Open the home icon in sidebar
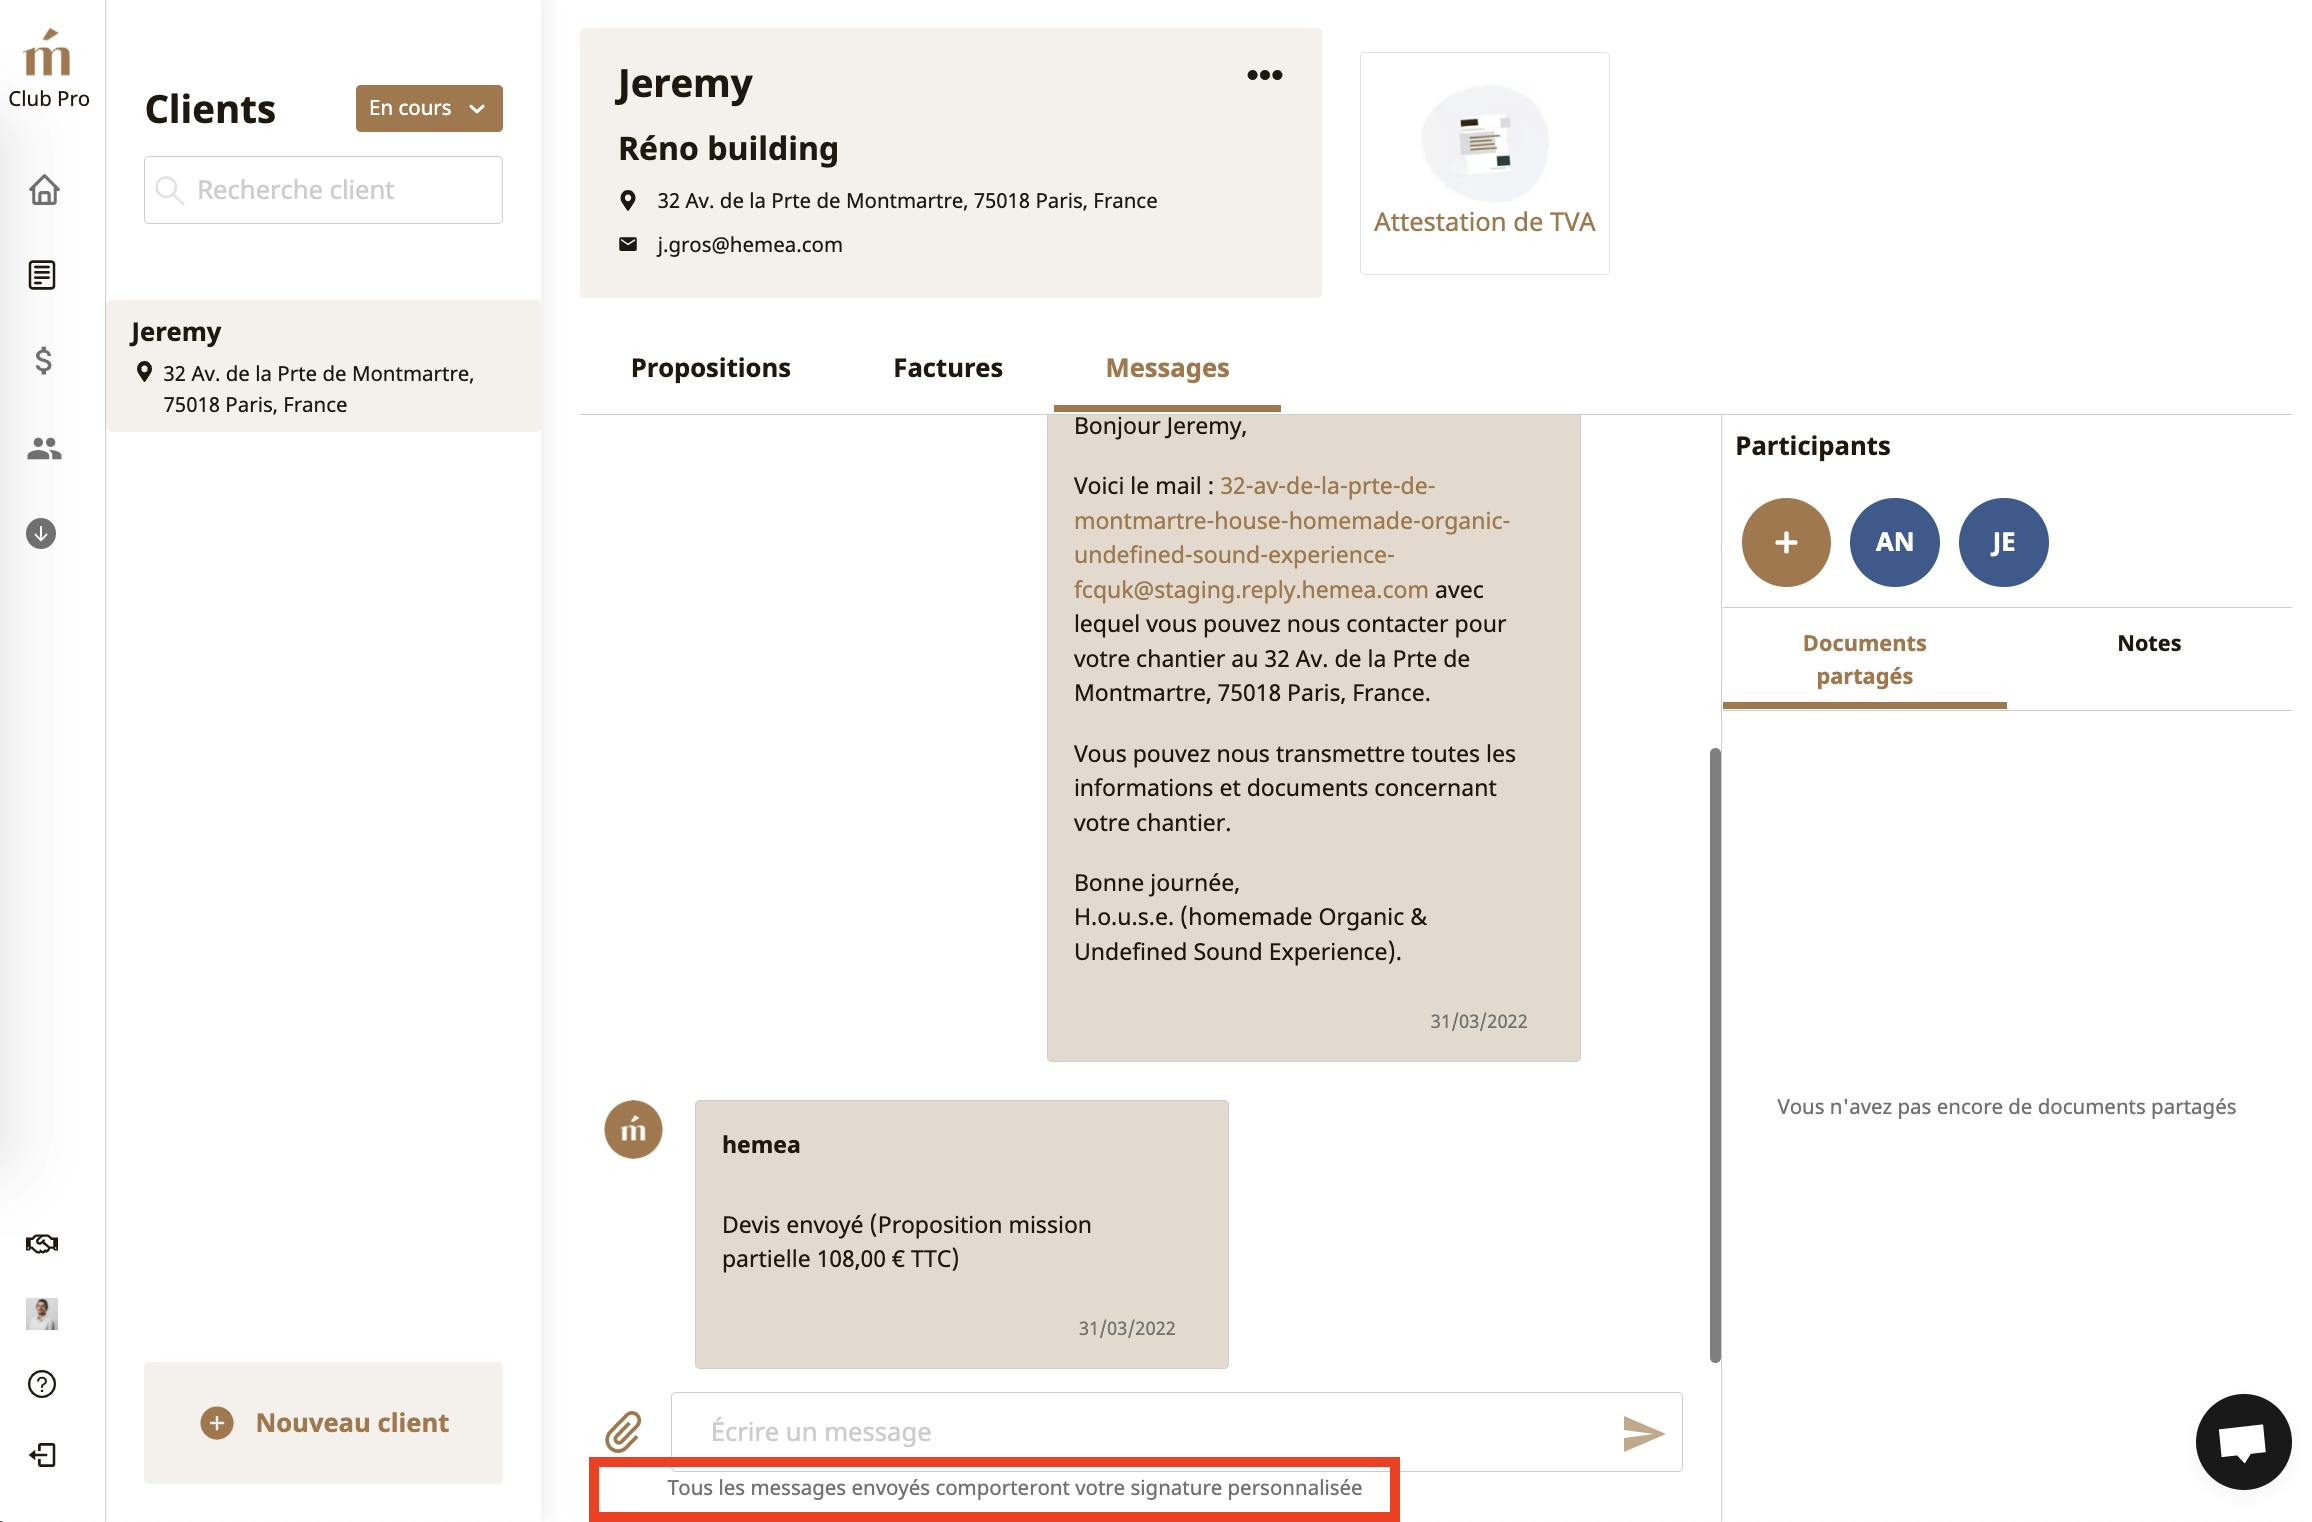The height and width of the screenshot is (1522, 2312). pos(44,189)
